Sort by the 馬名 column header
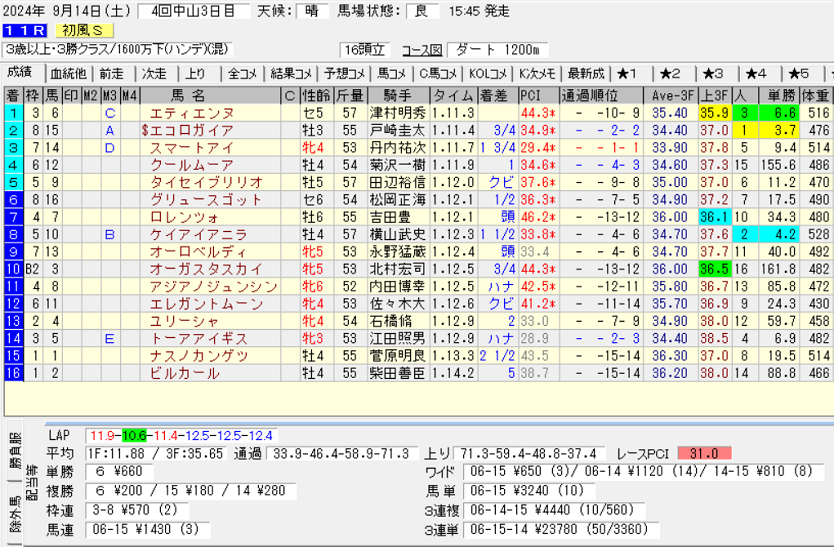 click(188, 96)
